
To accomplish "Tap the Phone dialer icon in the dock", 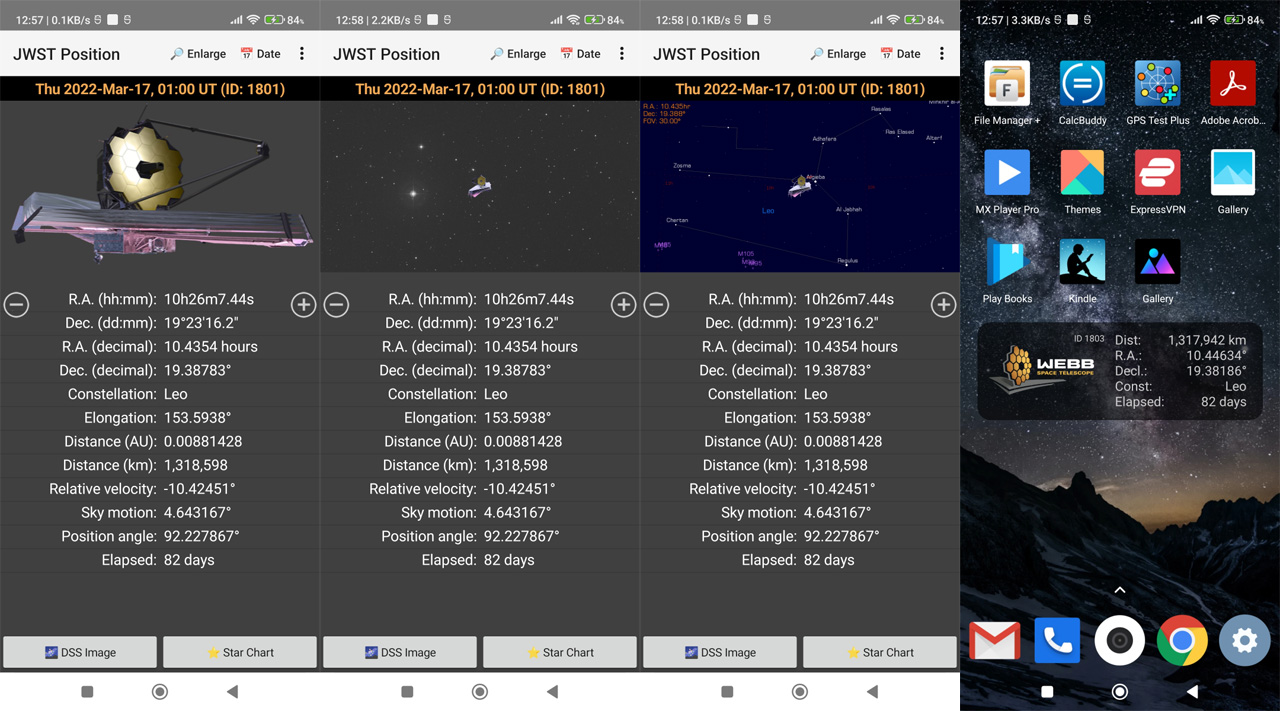I will tap(1057, 640).
